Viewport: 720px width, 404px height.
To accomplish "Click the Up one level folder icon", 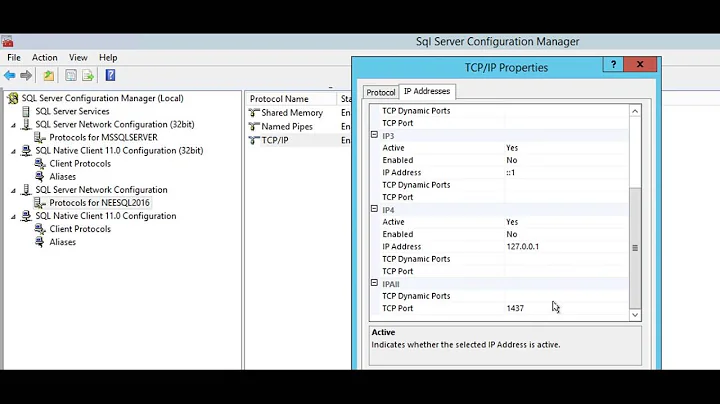I will 49,75.
